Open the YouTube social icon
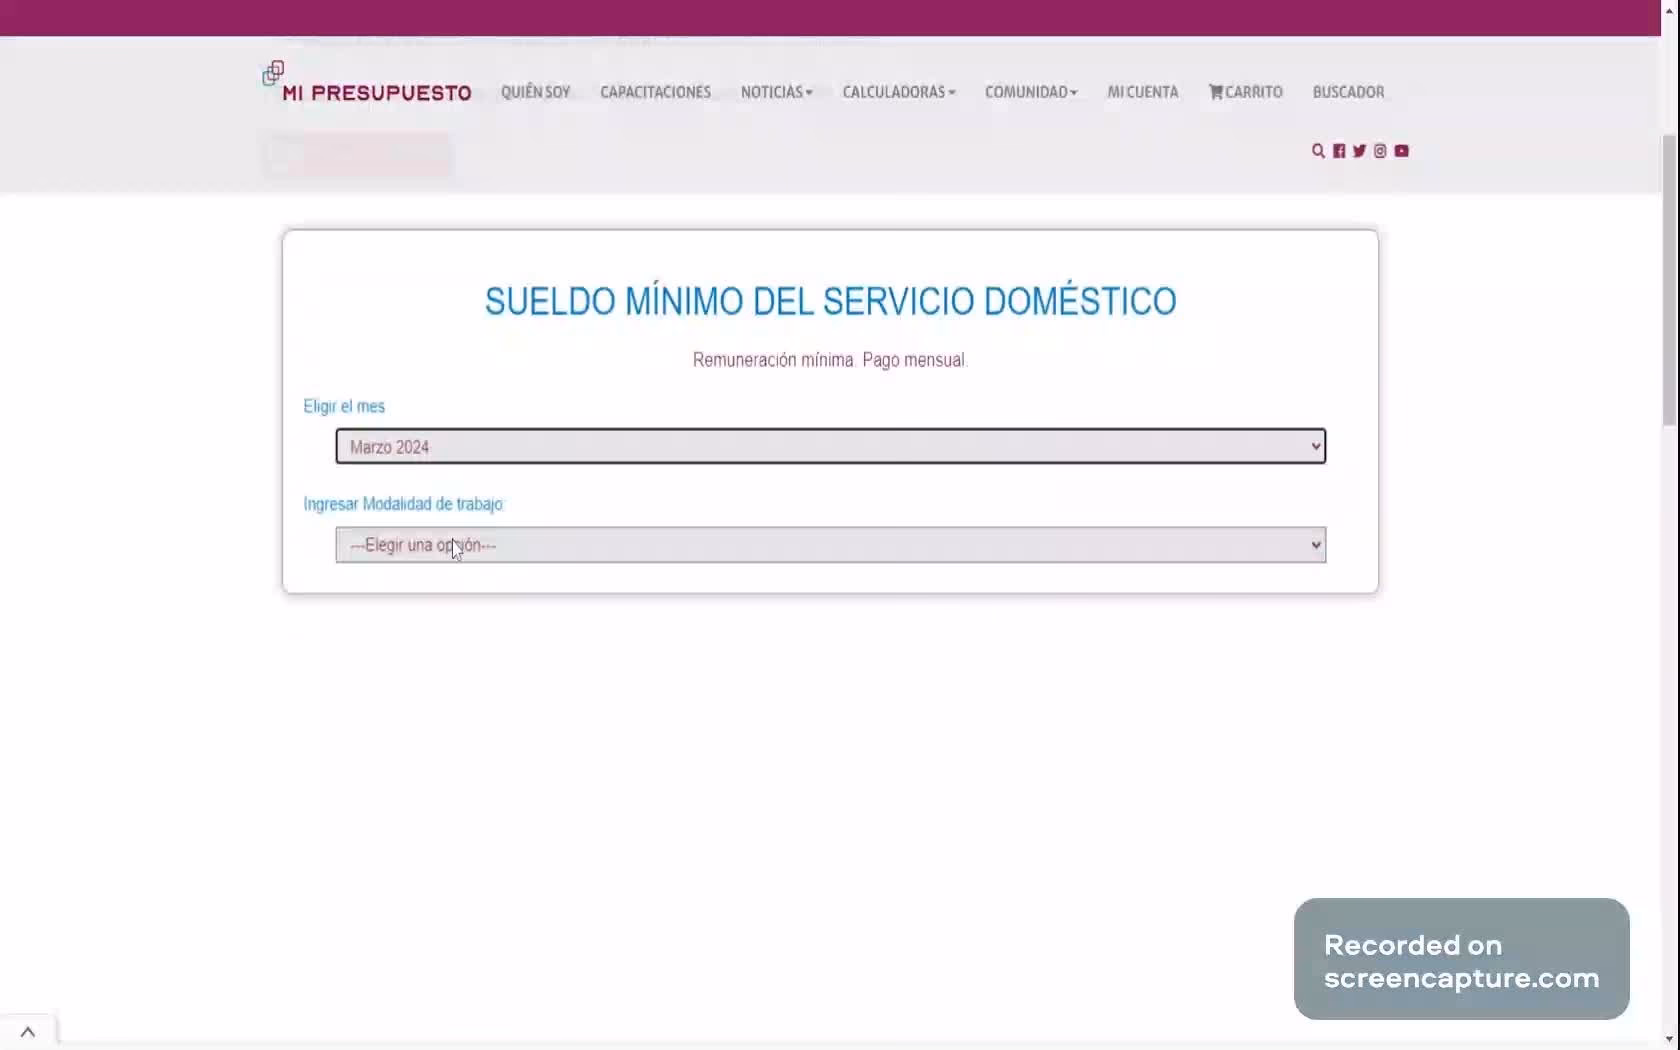 (1402, 151)
